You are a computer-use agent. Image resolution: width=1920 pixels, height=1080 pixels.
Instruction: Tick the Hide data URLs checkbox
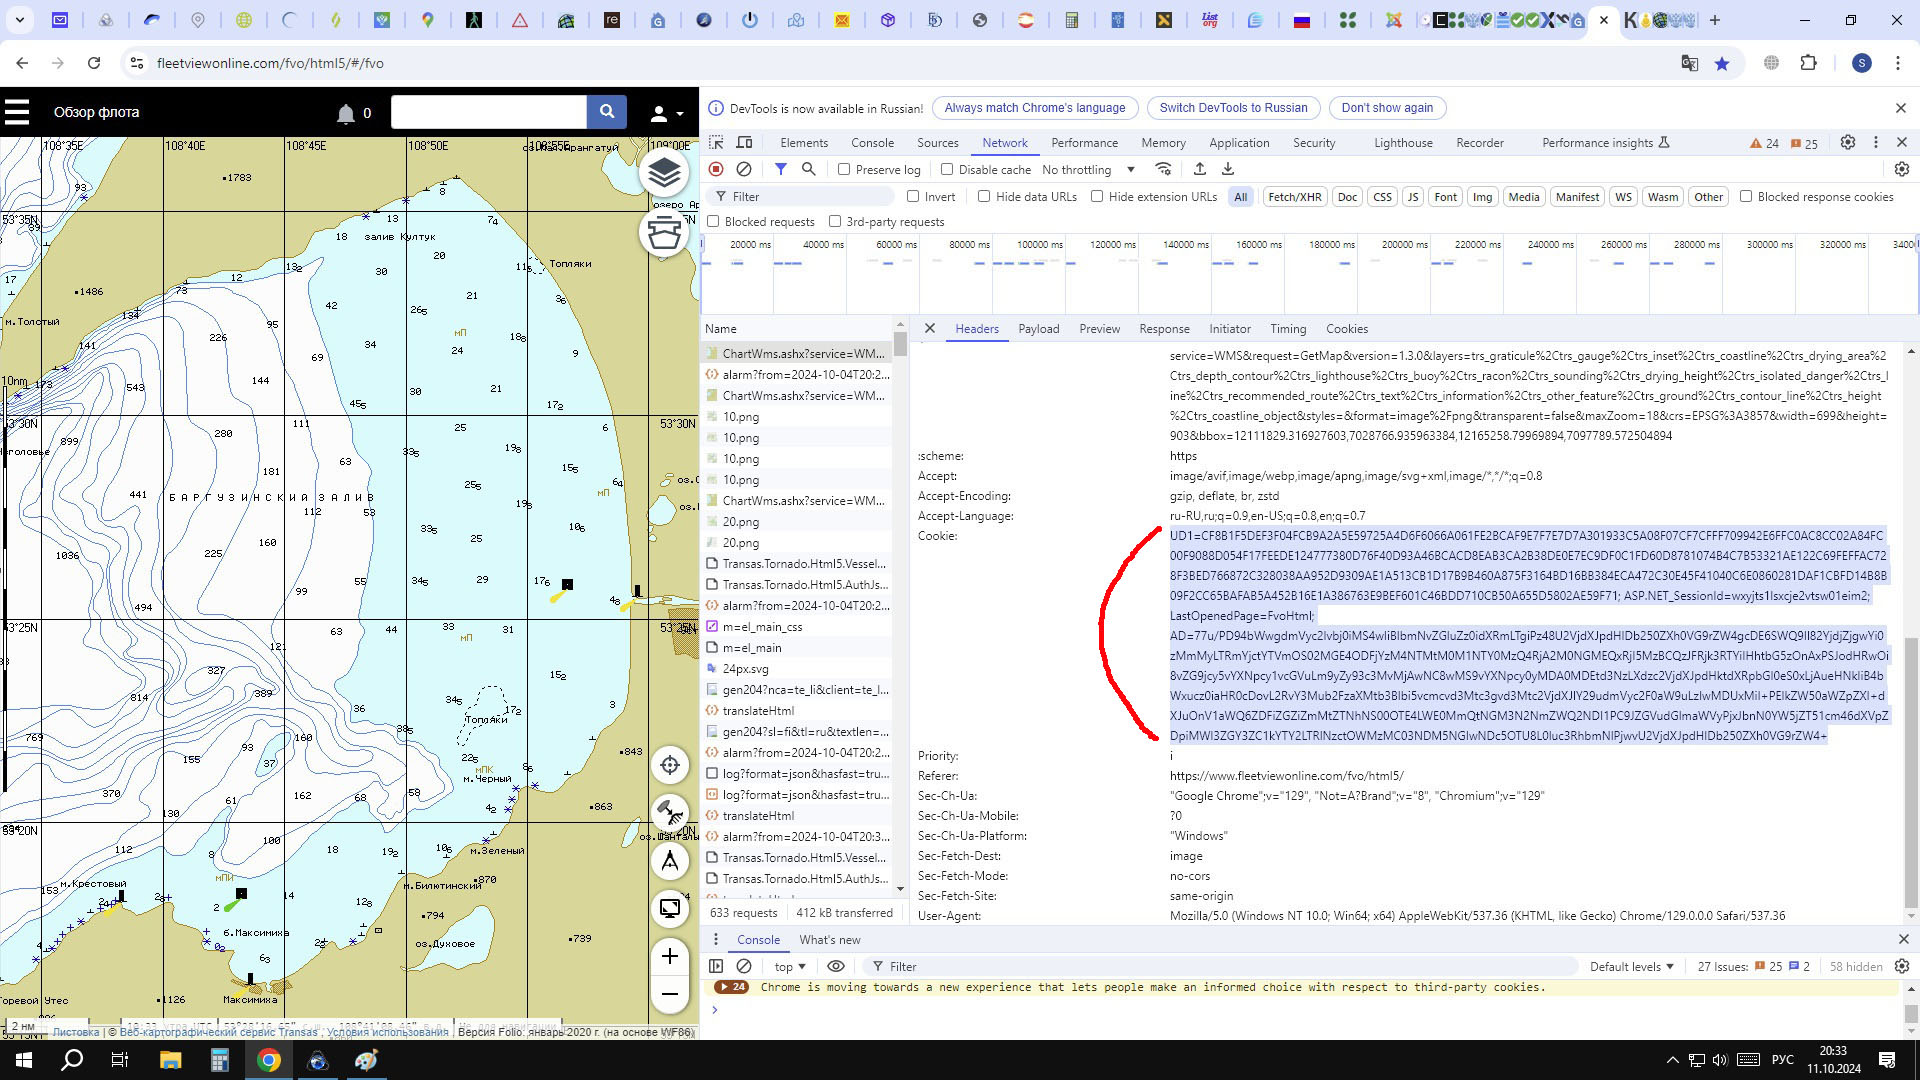click(984, 197)
